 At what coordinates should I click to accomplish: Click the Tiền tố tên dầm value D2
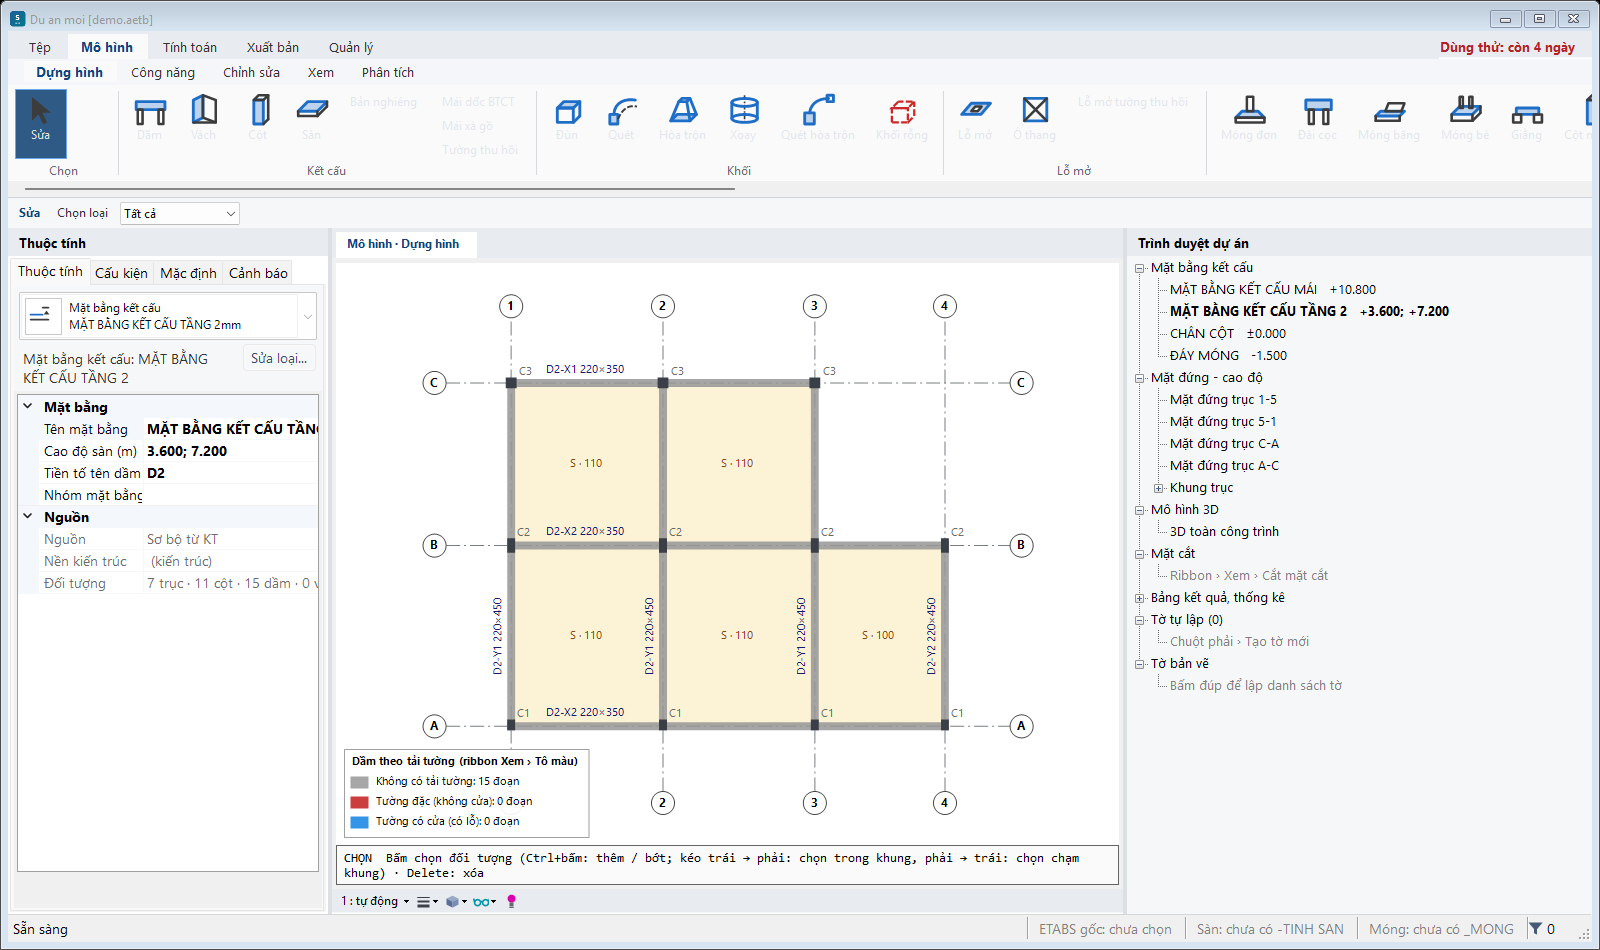pyautogui.click(x=231, y=473)
